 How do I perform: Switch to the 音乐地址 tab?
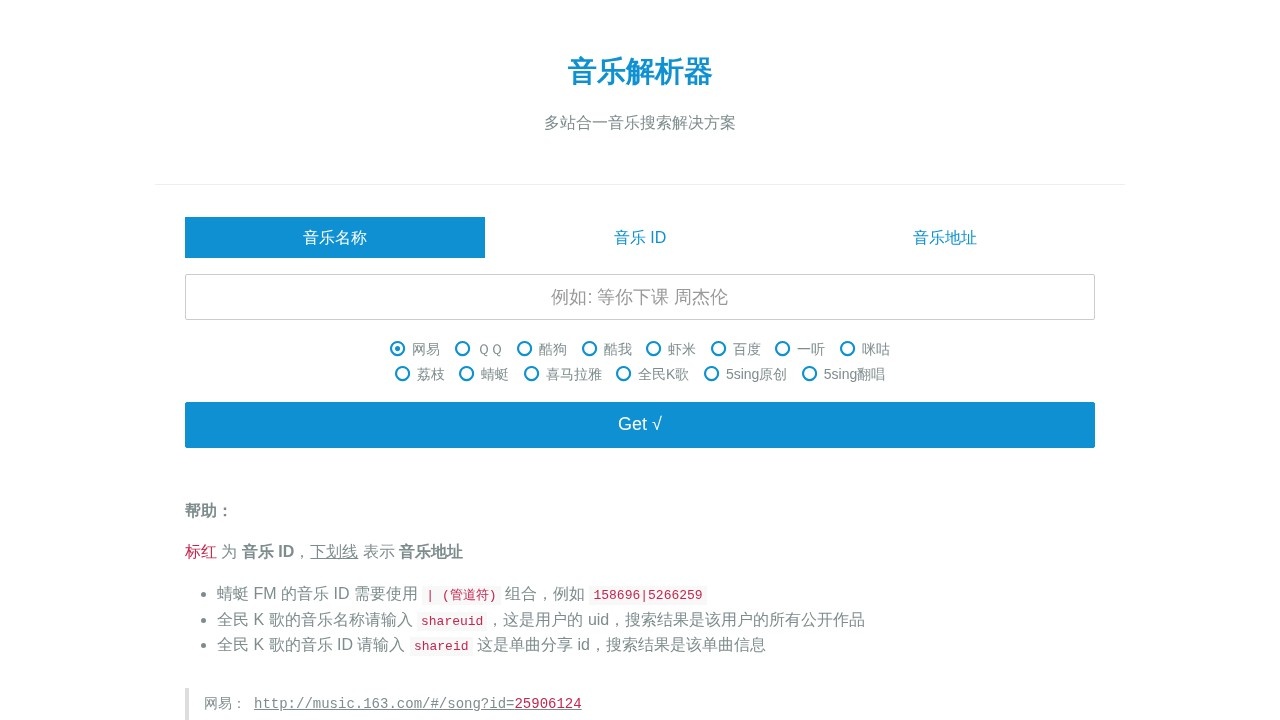click(x=944, y=237)
